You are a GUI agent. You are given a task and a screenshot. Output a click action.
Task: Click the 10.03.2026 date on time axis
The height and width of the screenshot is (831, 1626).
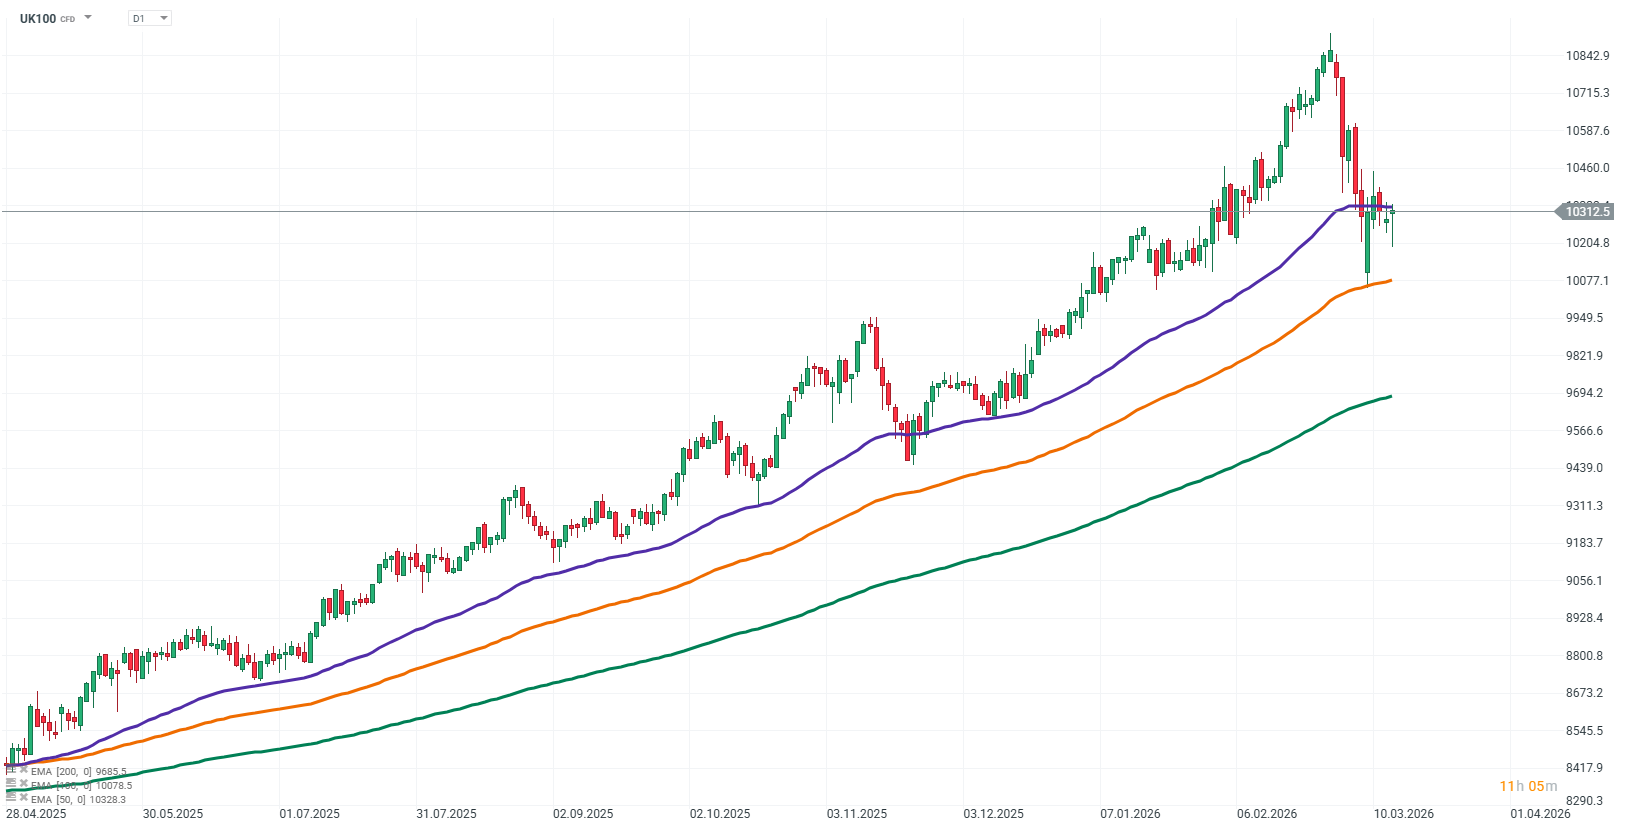pos(1403,813)
